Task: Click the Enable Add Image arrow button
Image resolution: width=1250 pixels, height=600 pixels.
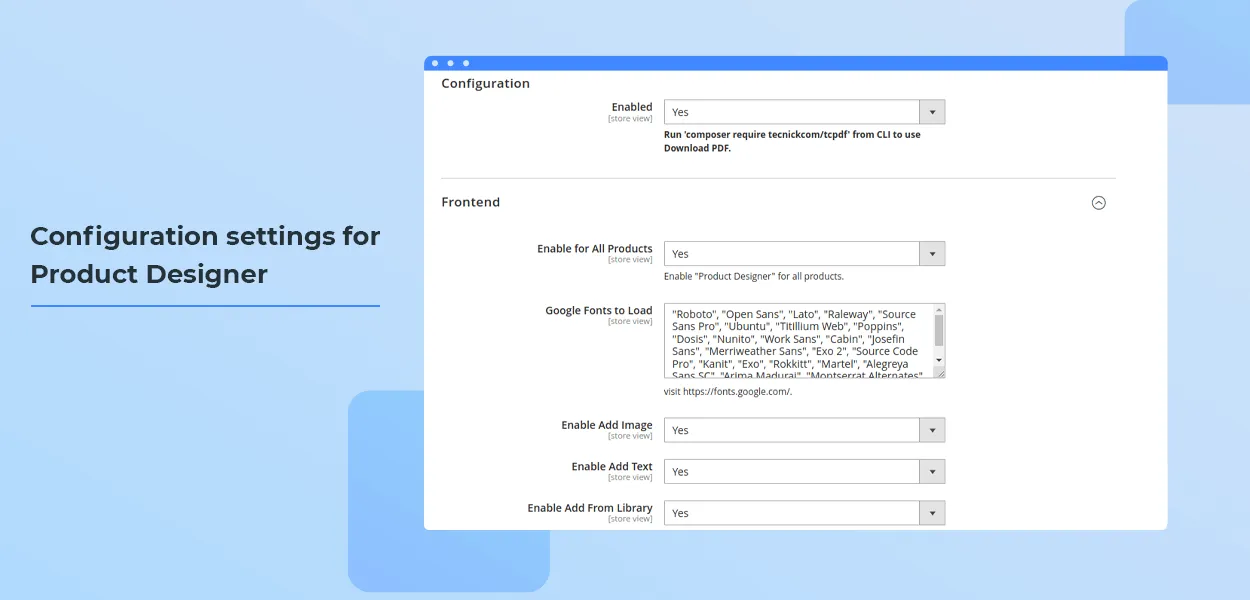Action: click(x=931, y=430)
